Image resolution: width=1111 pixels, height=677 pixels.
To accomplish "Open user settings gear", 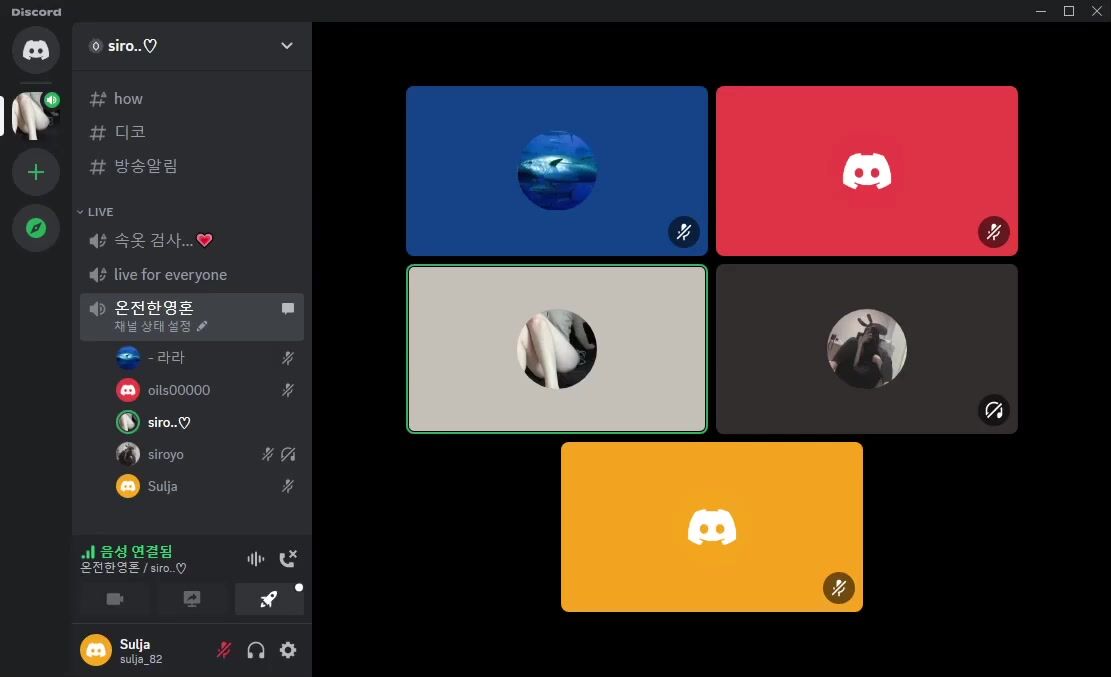I will tap(288, 650).
